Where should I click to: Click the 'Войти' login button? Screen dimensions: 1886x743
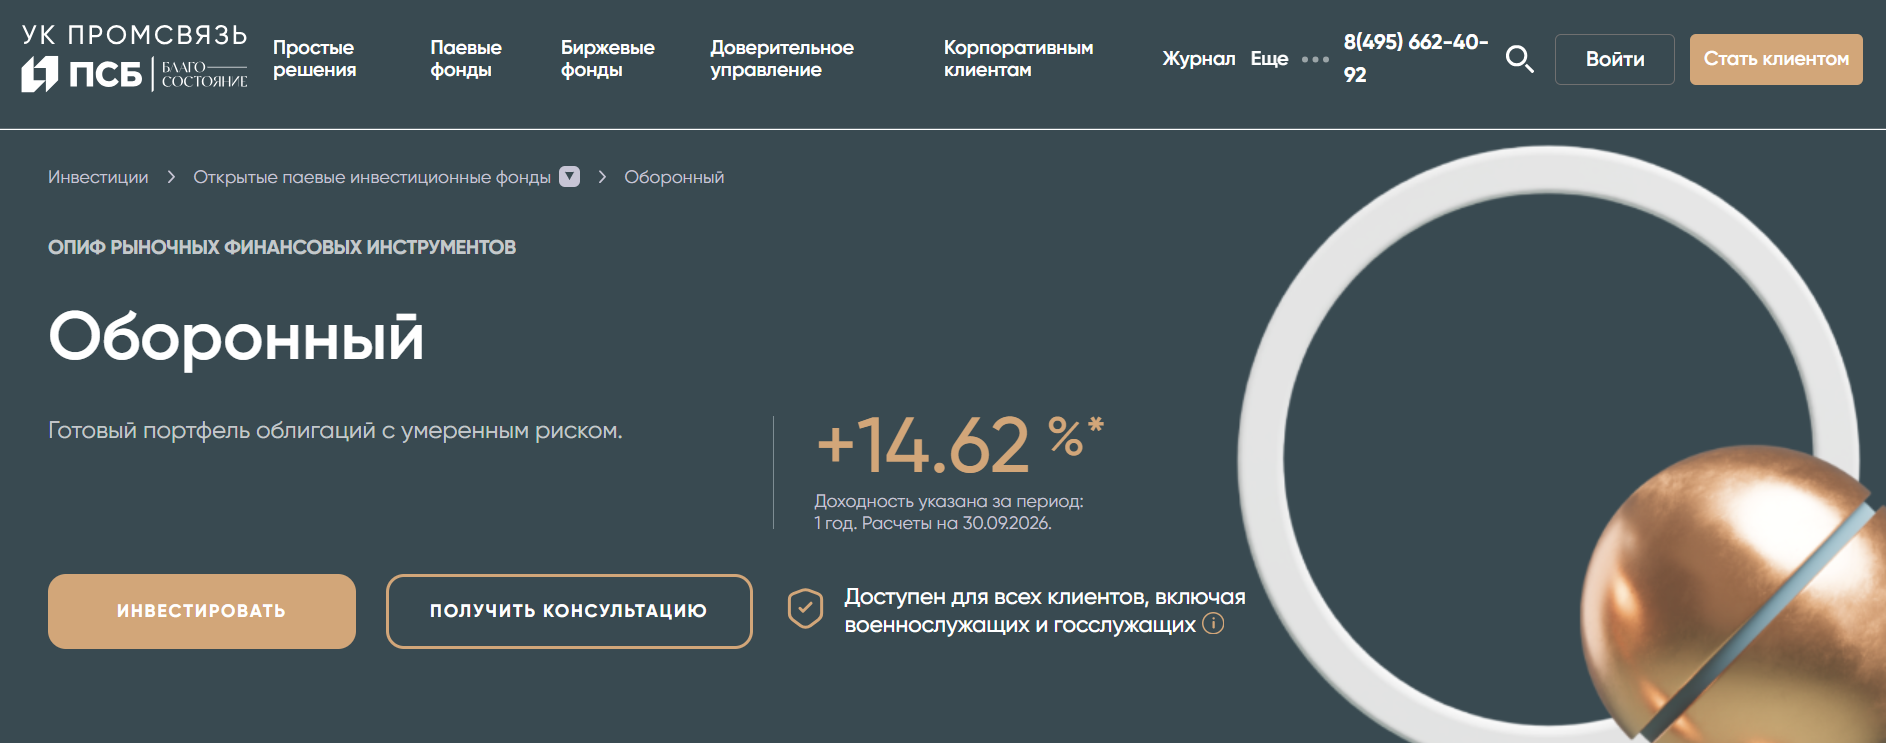pos(1615,59)
